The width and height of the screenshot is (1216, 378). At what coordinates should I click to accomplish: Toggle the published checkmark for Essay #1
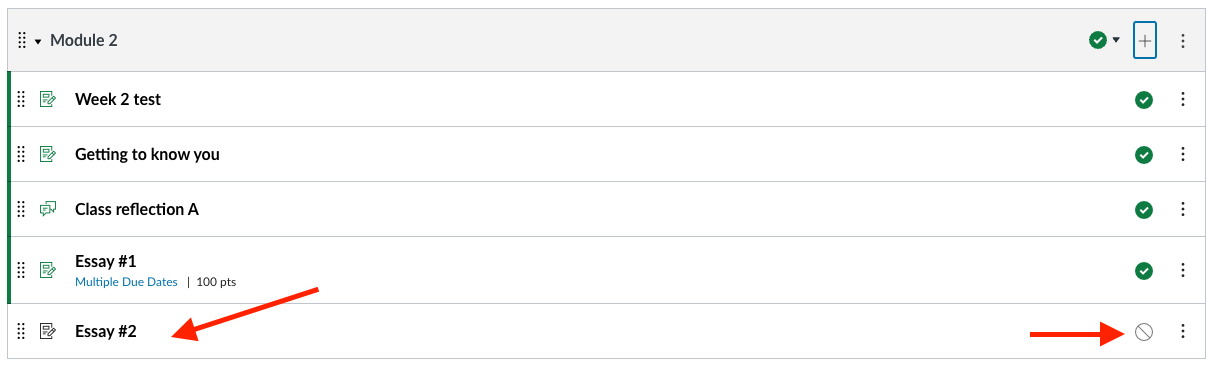pos(1144,271)
